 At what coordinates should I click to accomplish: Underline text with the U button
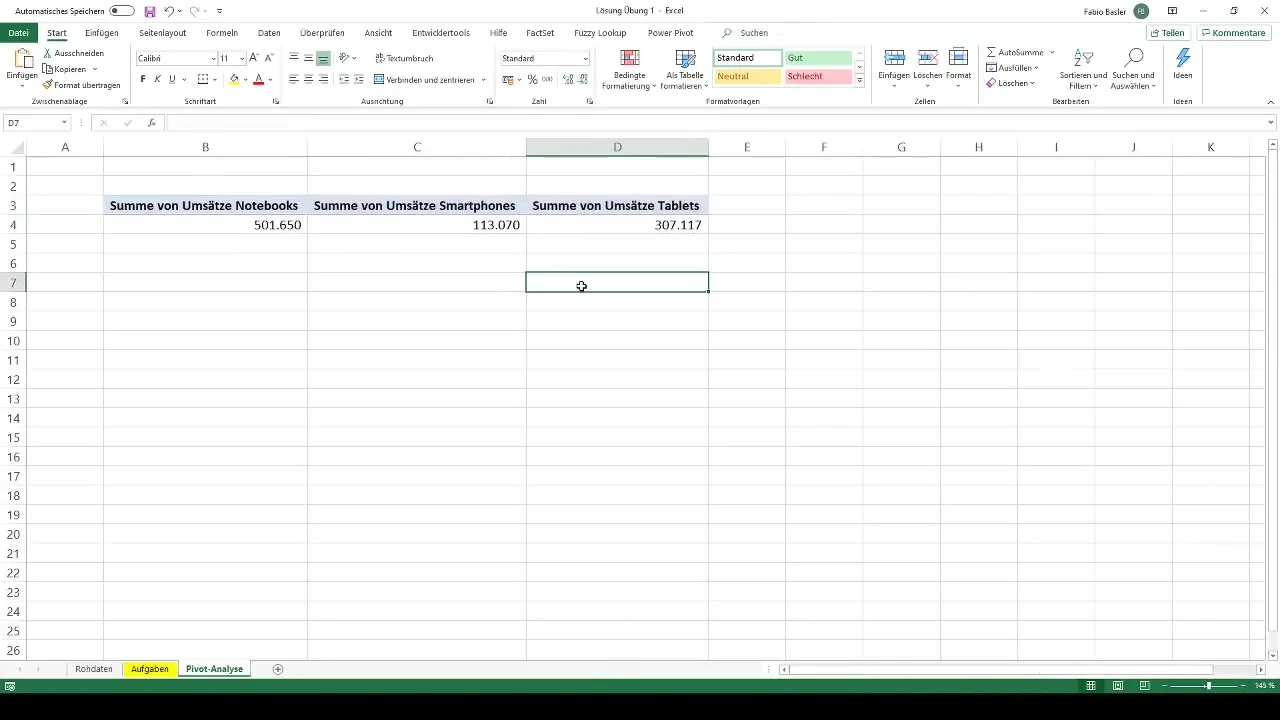coord(172,79)
